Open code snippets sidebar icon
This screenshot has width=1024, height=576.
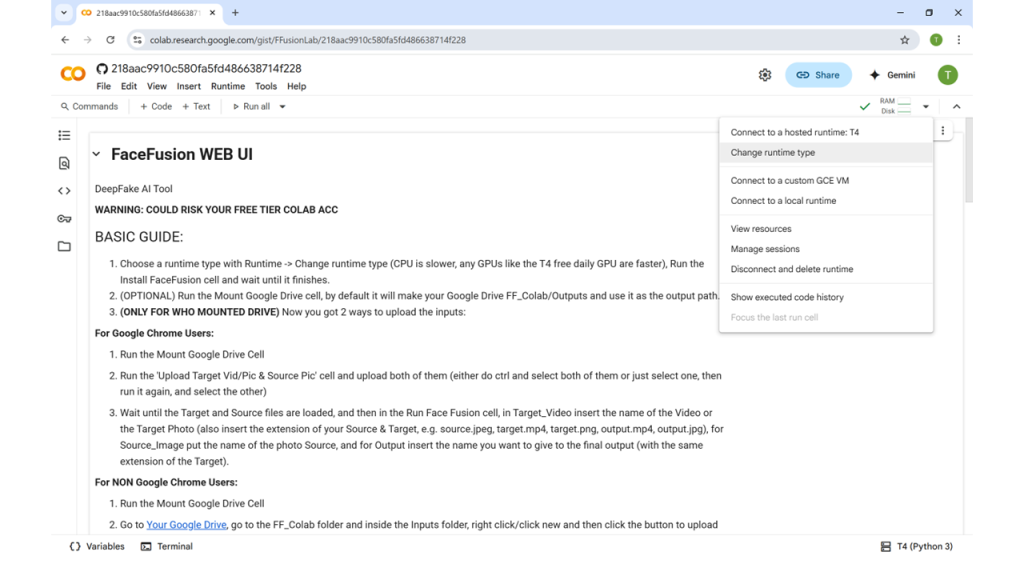click(x=64, y=191)
